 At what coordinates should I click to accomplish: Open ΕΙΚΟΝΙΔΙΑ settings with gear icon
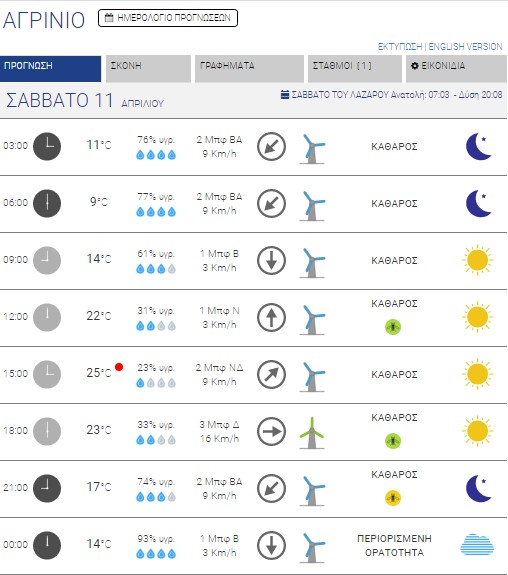coord(456,69)
